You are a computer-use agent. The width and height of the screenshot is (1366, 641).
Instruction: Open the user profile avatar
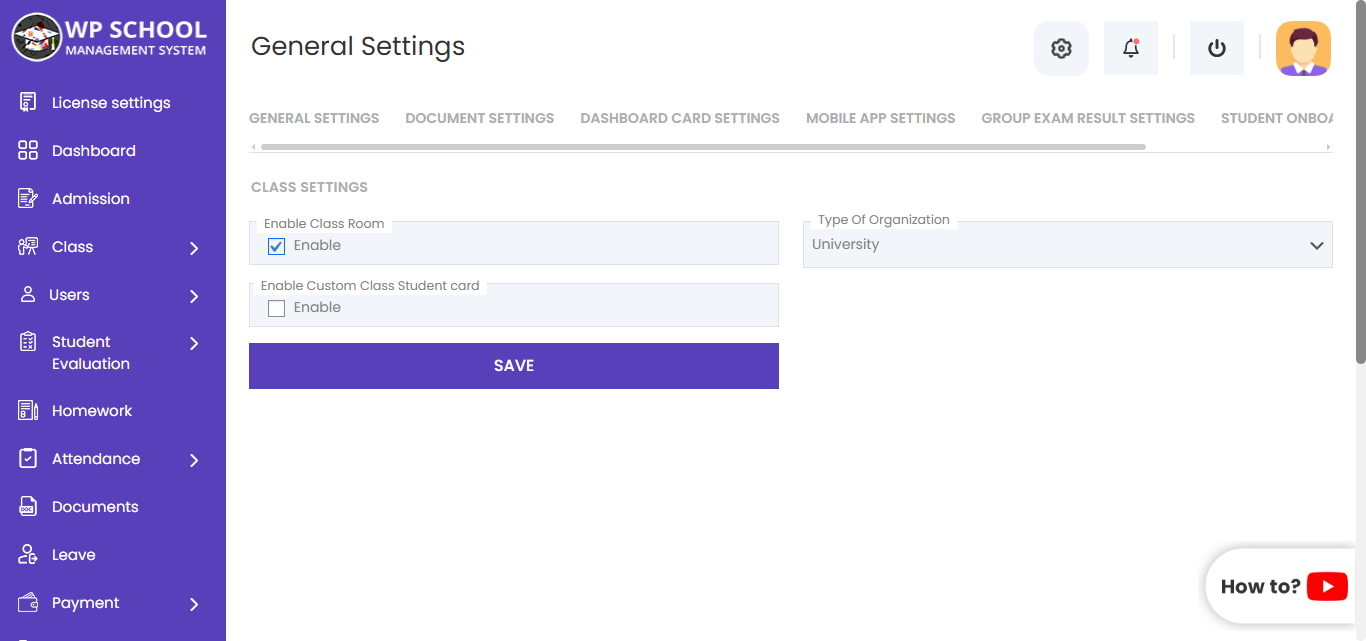click(x=1303, y=48)
